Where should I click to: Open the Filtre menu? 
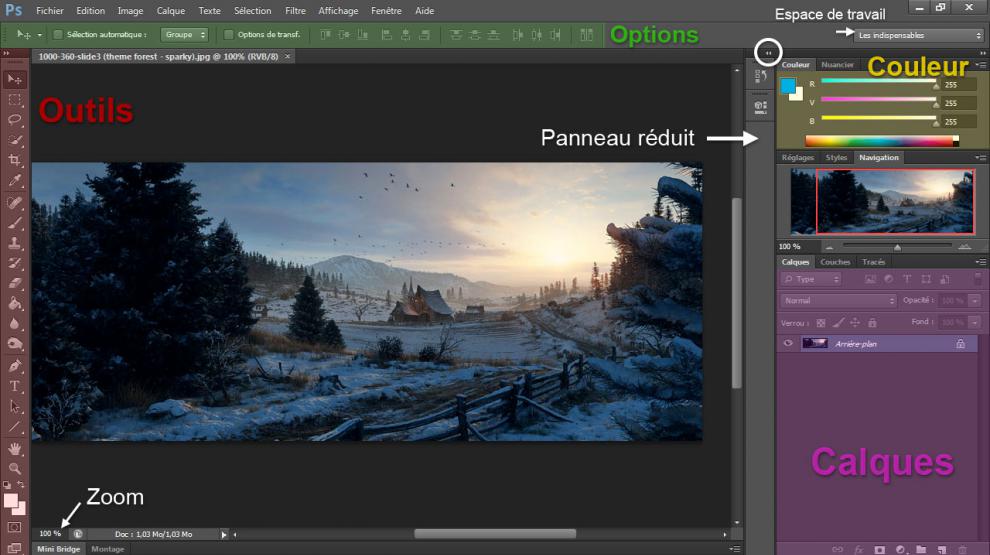(295, 11)
